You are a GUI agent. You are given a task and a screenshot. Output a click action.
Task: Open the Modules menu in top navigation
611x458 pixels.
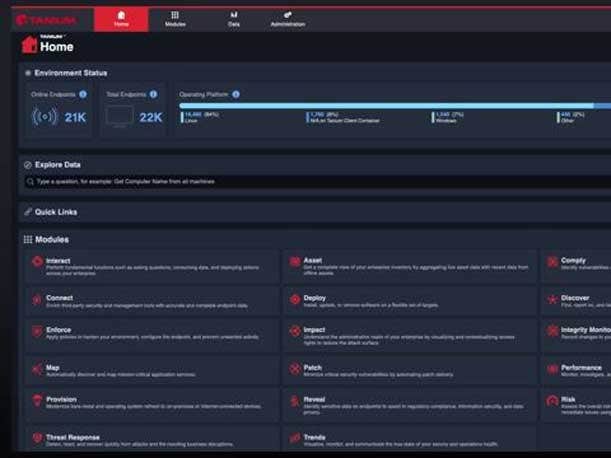coord(175,19)
